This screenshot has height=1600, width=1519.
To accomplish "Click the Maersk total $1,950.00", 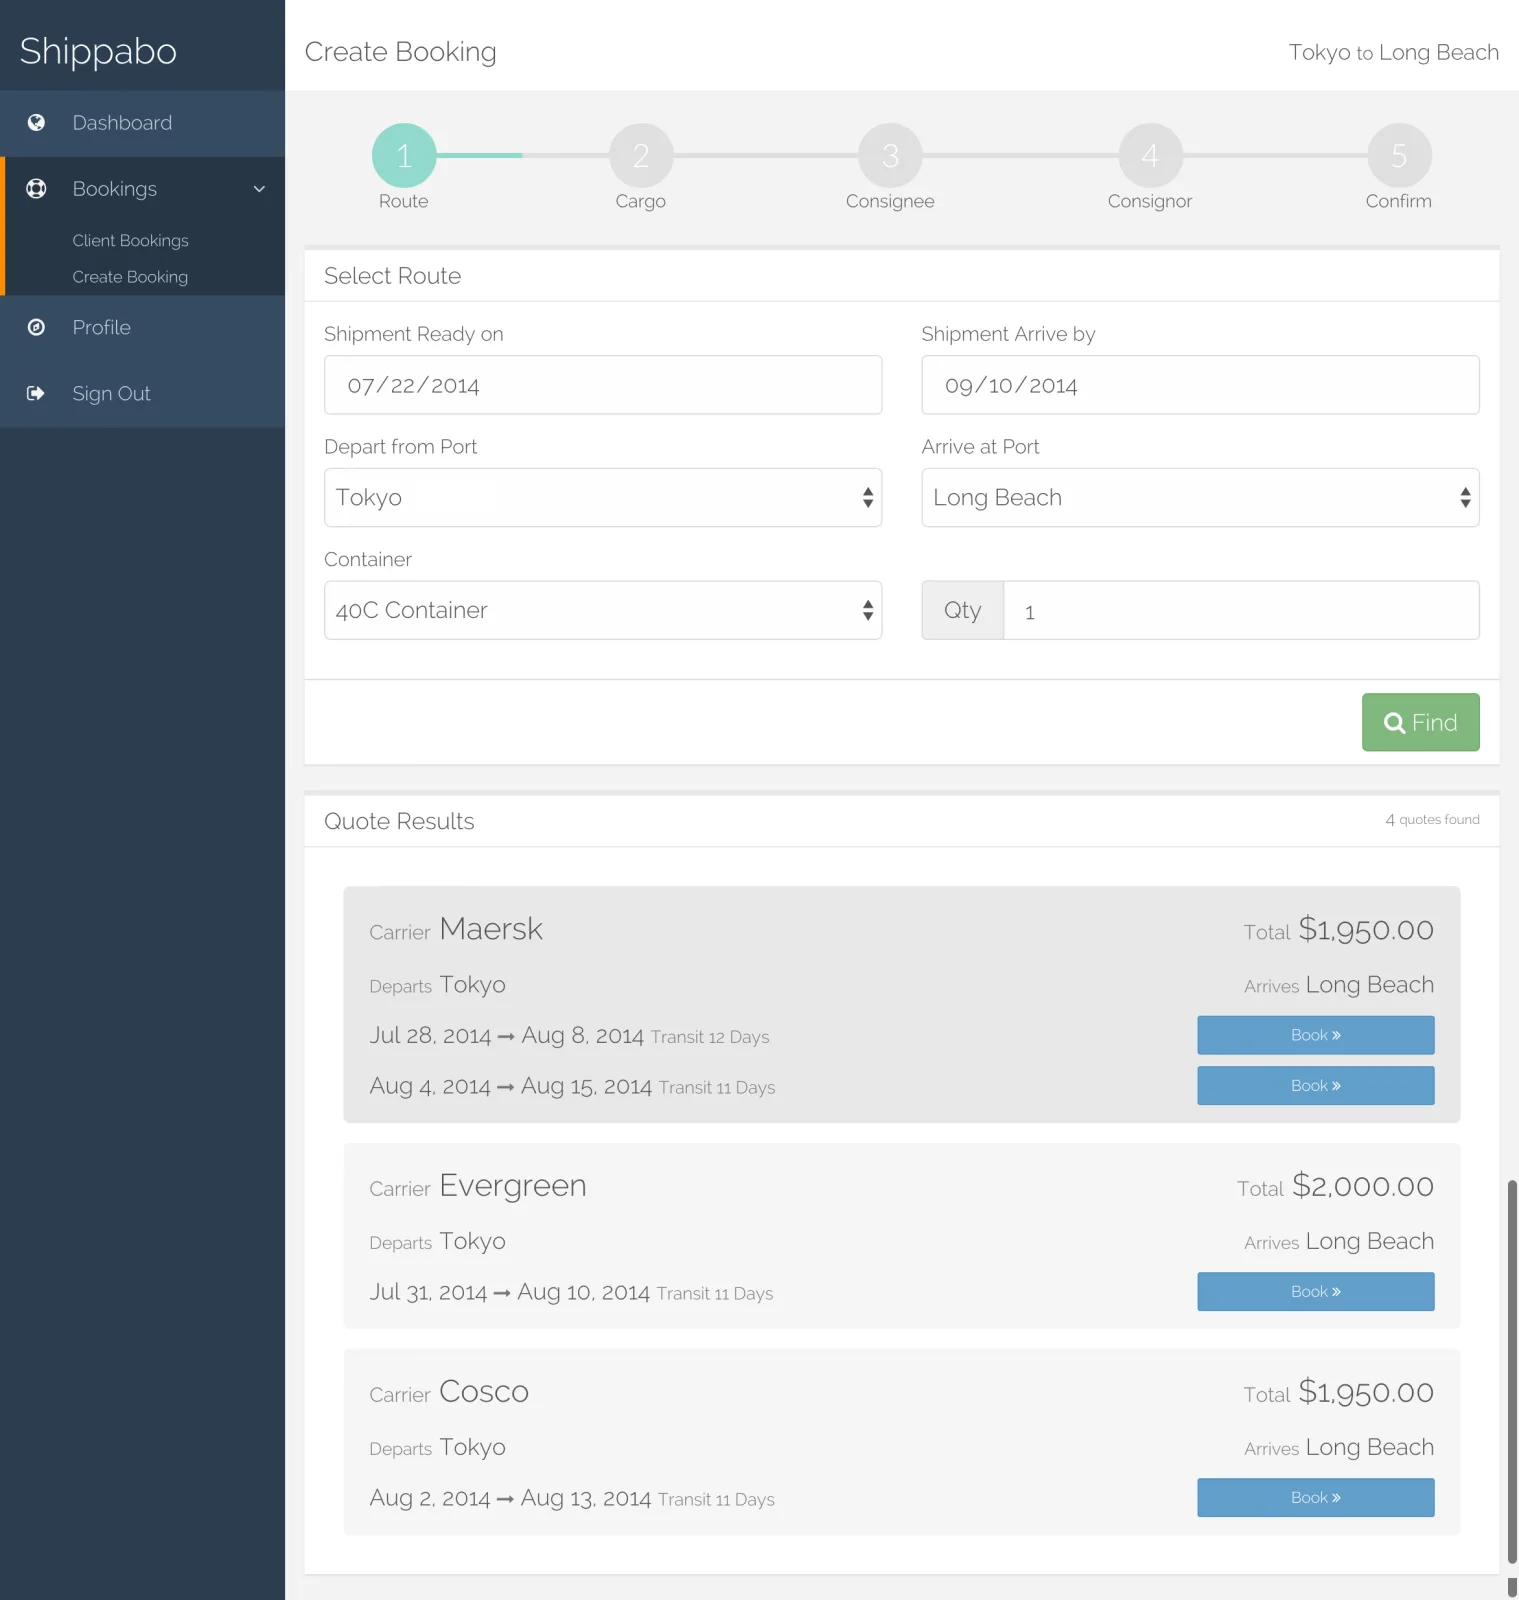I will click(1366, 930).
